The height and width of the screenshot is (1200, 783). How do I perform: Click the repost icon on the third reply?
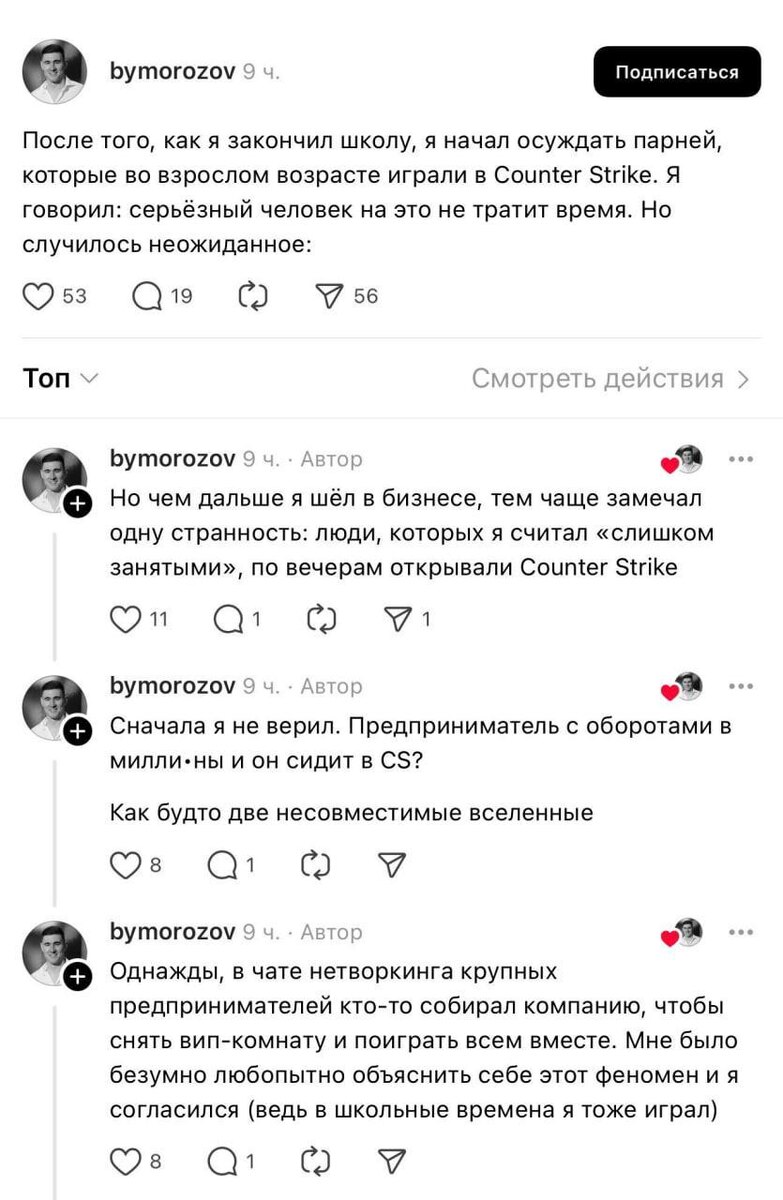[320, 1162]
